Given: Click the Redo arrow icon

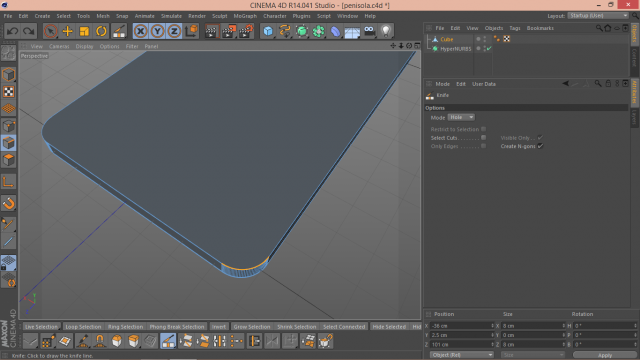Looking at the screenshot, I should (29, 31).
